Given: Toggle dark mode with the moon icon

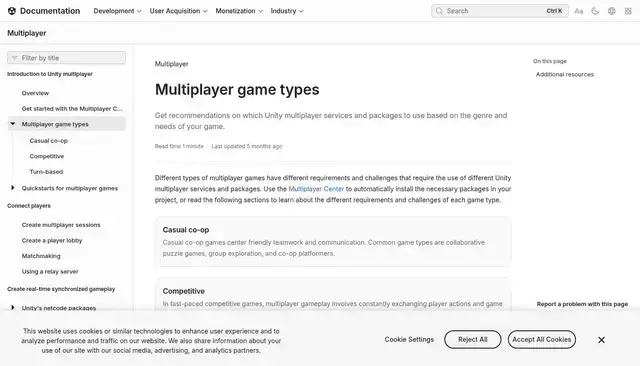Looking at the screenshot, I should [x=595, y=11].
